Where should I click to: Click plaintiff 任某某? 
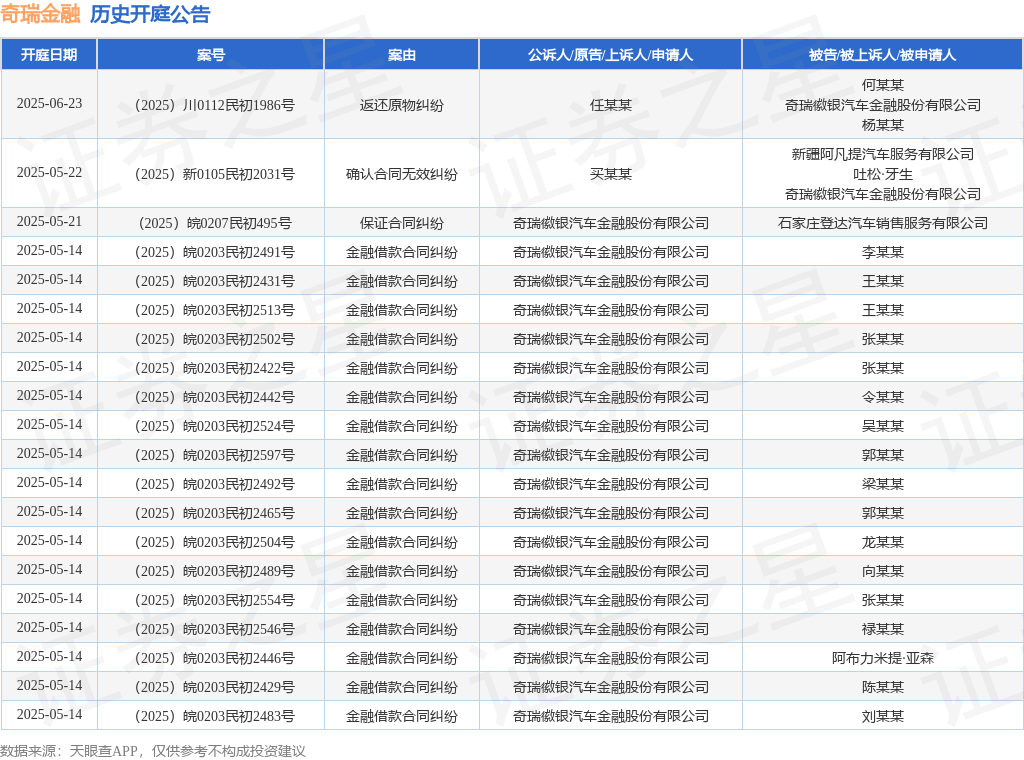click(x=611, y=105)
